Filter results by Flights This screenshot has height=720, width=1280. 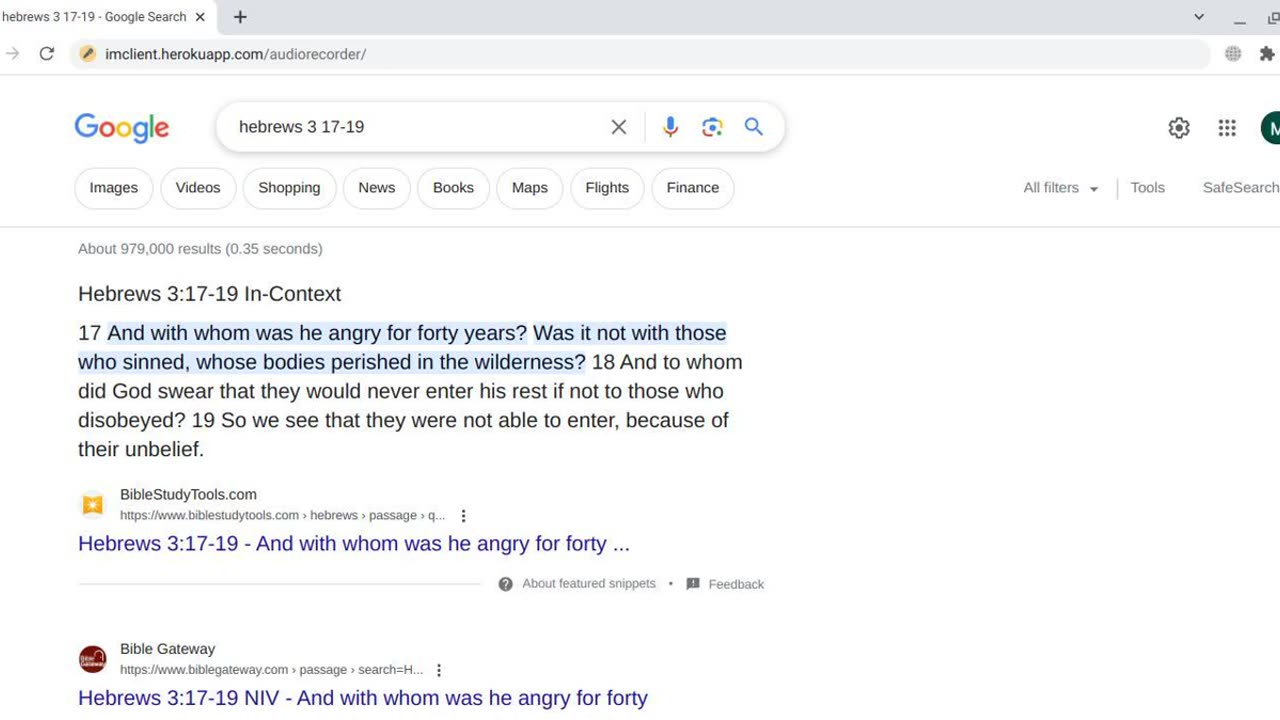(x=607, y=188)
